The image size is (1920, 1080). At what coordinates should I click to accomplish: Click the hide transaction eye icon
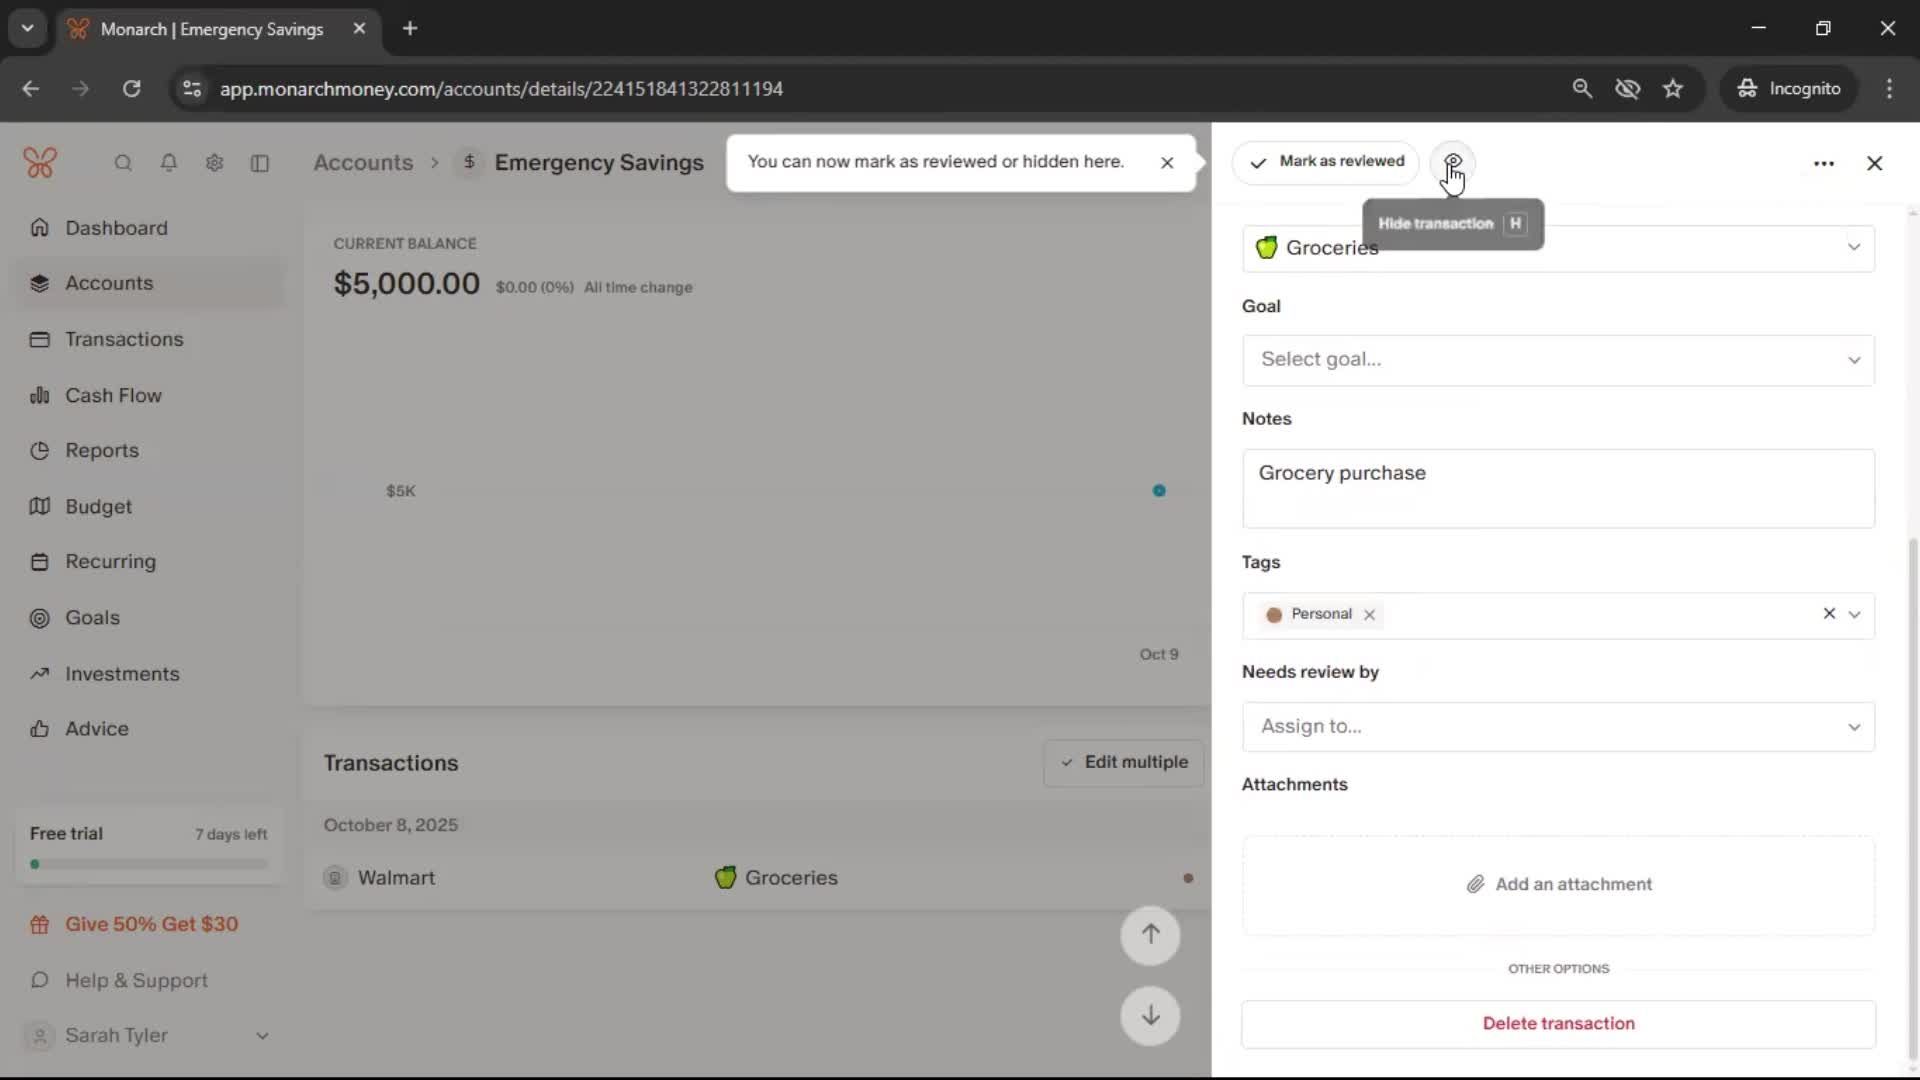(x=1452, y=162)
